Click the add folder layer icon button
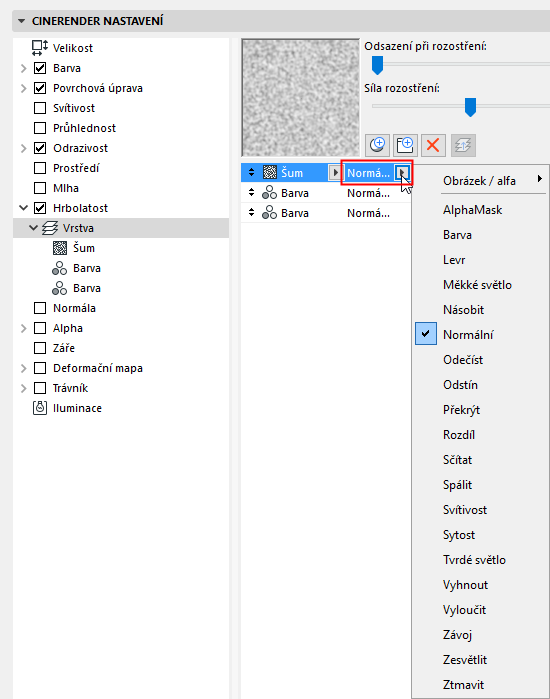The height and width of the screenshot is (699, 550). (x=405, y=145)
